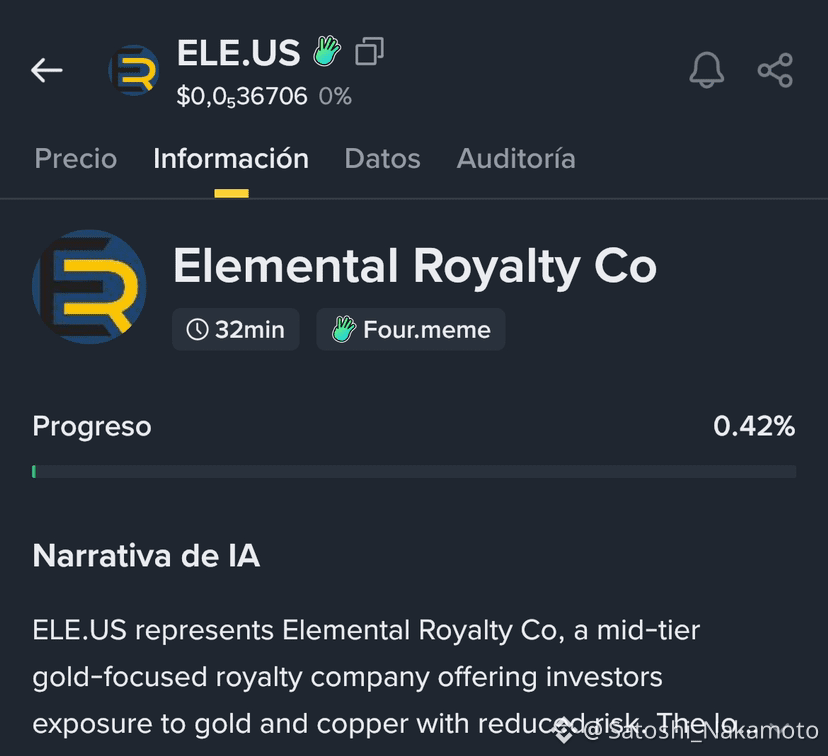Tap the clock icon in 32min badge

tap(197, 329)
